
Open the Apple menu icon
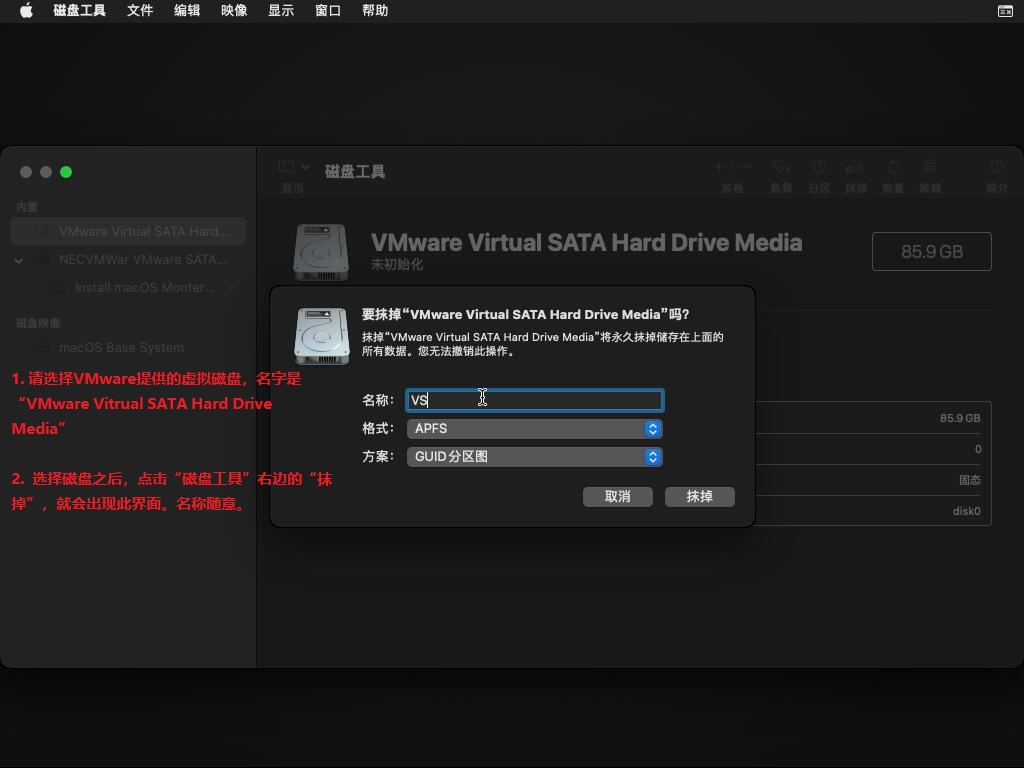click(x=27, y=11)
